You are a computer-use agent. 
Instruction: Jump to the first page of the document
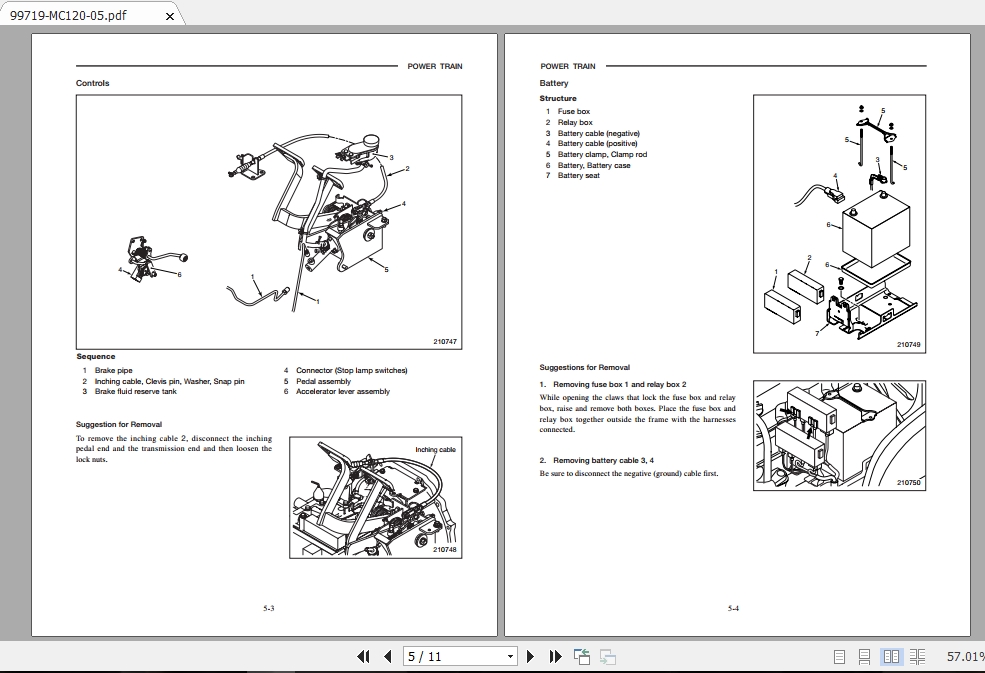[x=364, y=657]
